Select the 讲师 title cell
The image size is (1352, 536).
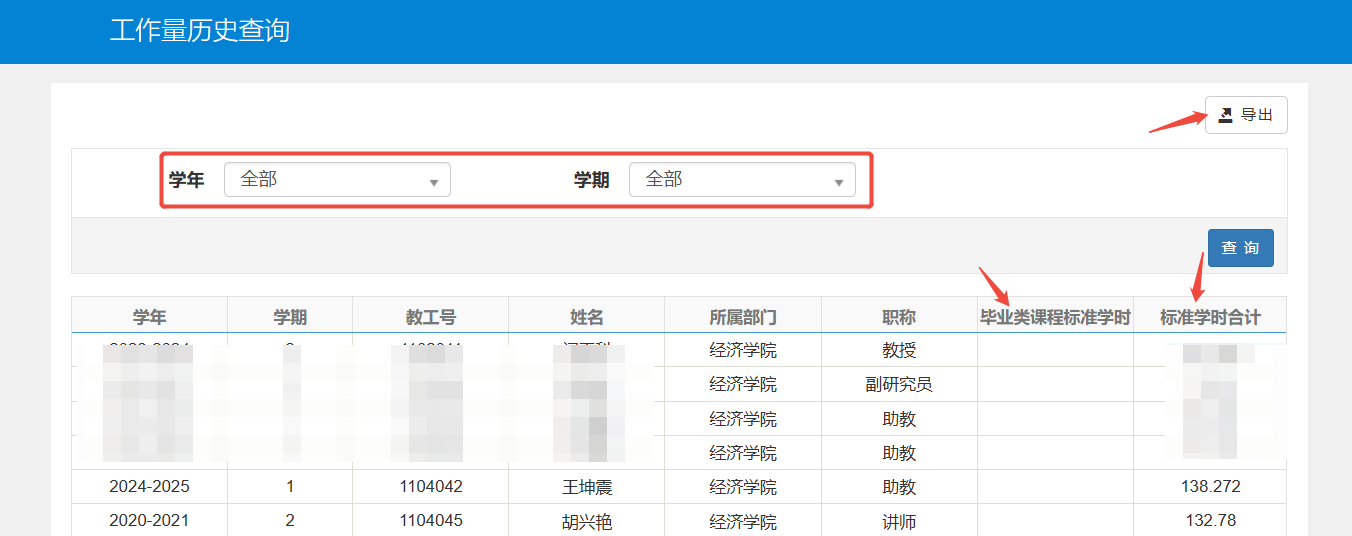(898, 521)
